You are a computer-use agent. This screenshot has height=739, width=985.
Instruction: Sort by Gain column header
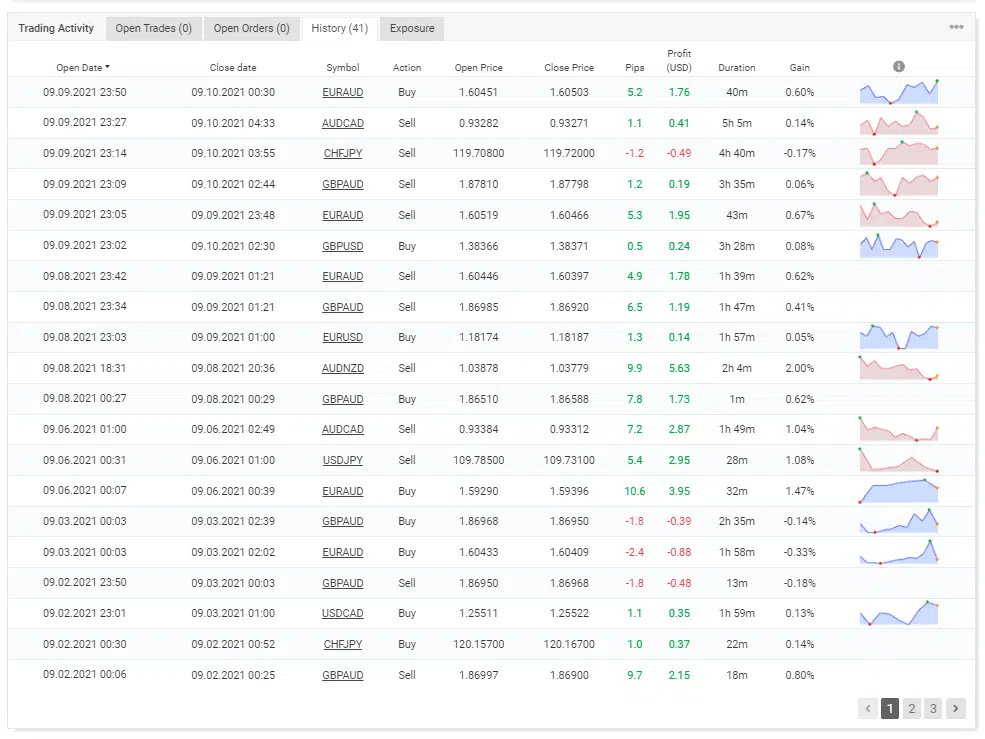(x=800, y=68)
